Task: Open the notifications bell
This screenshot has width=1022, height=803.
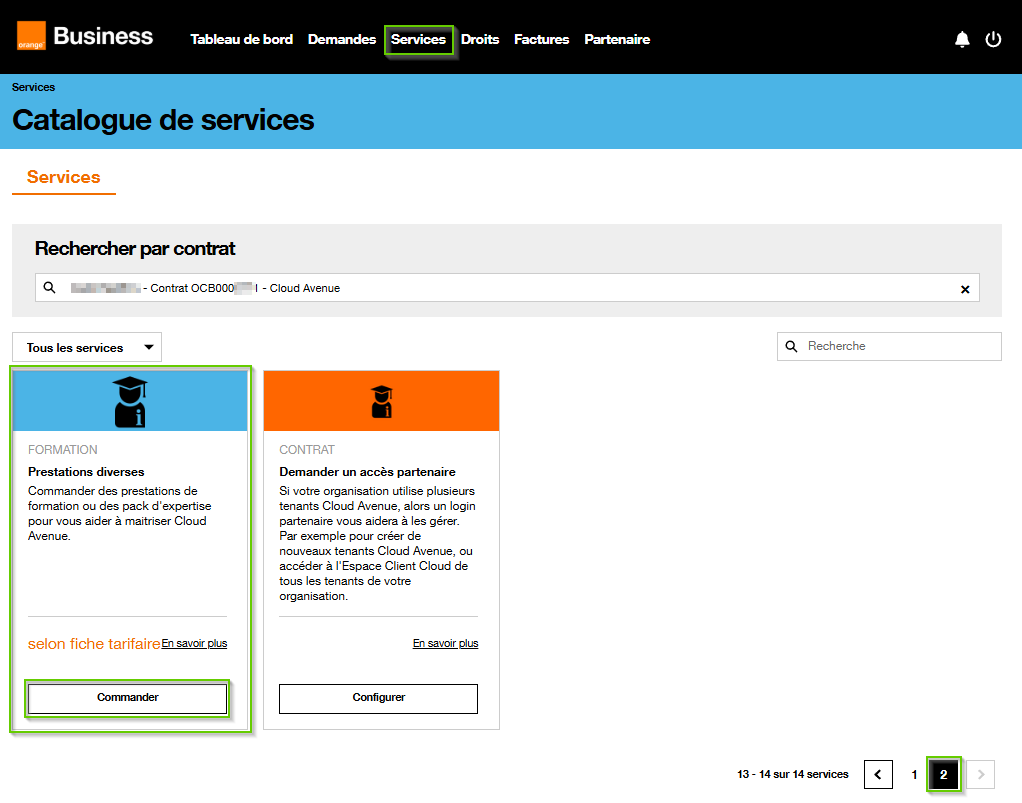Action: [962, 40]
